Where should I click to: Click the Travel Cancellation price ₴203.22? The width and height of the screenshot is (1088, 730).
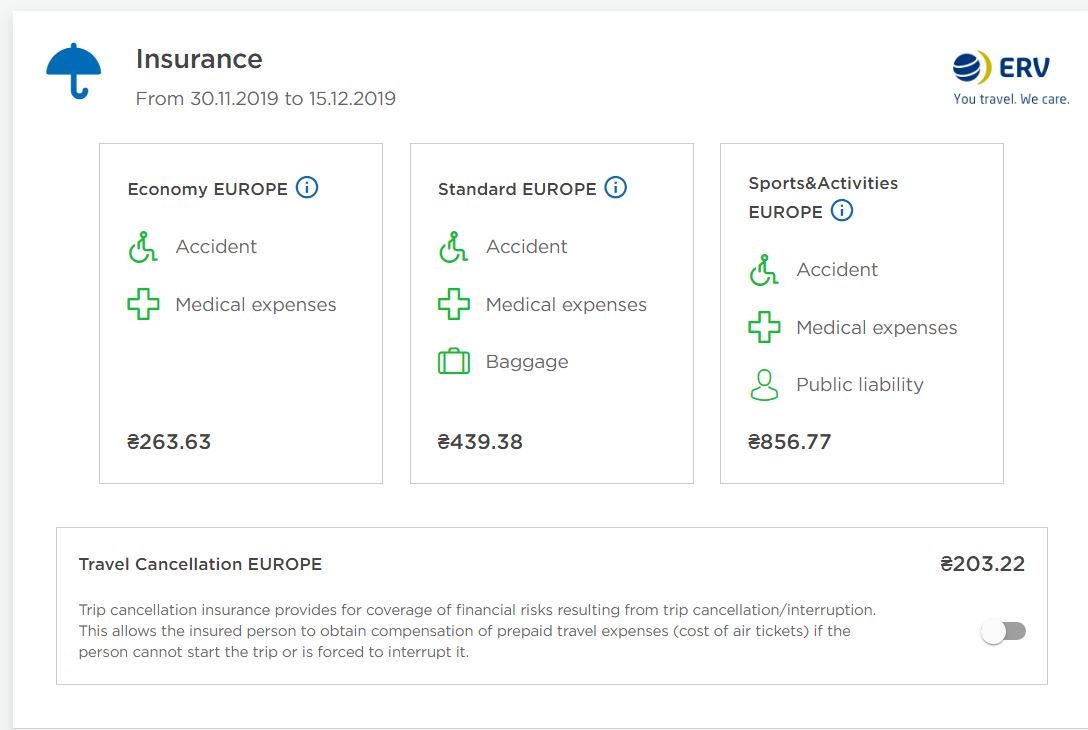[982, 564]
